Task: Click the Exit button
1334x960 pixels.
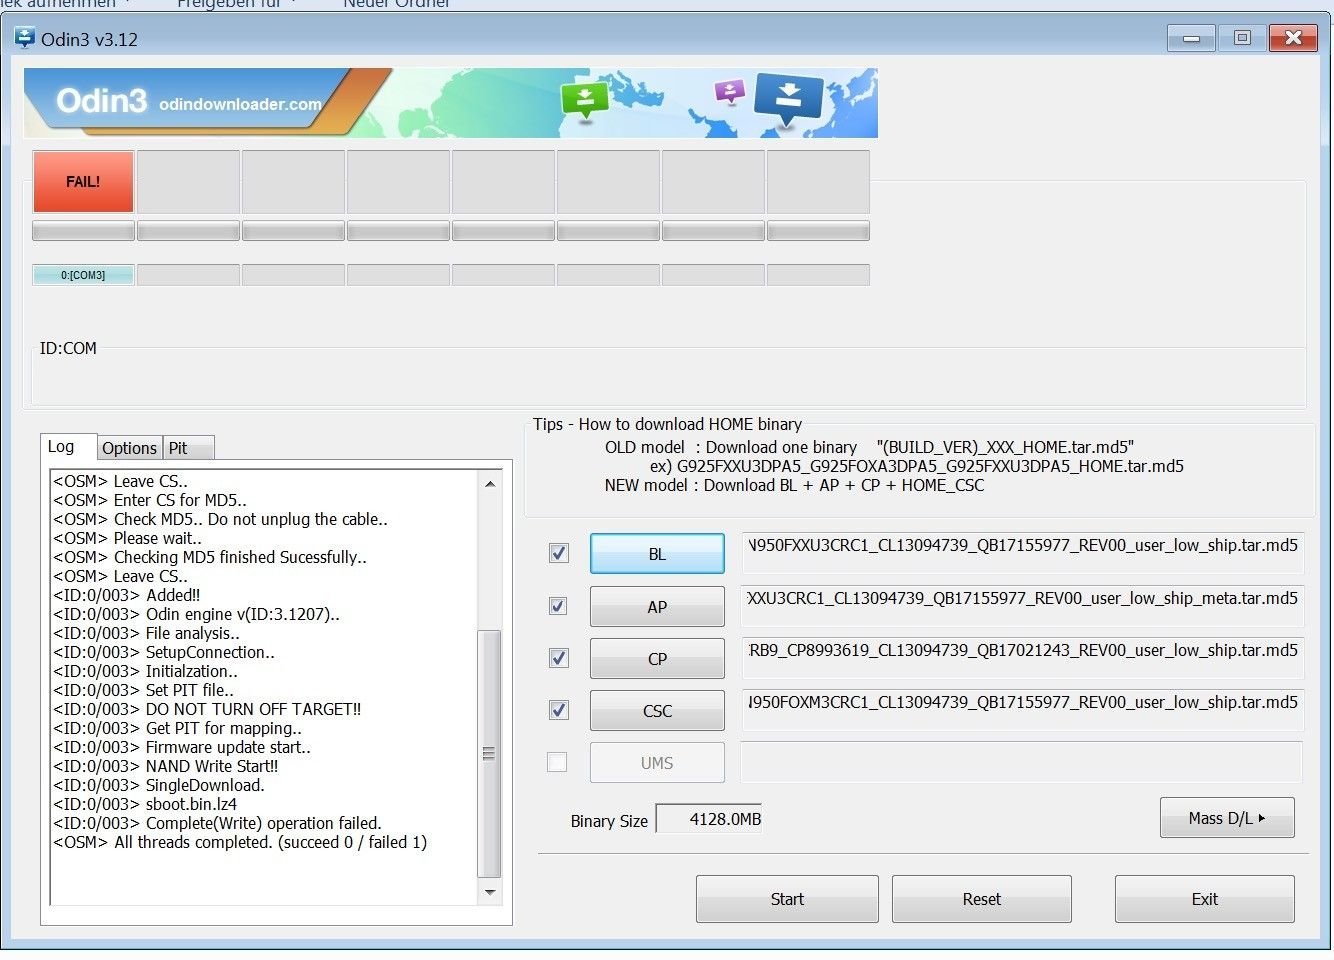Action: click(1204, 899)
